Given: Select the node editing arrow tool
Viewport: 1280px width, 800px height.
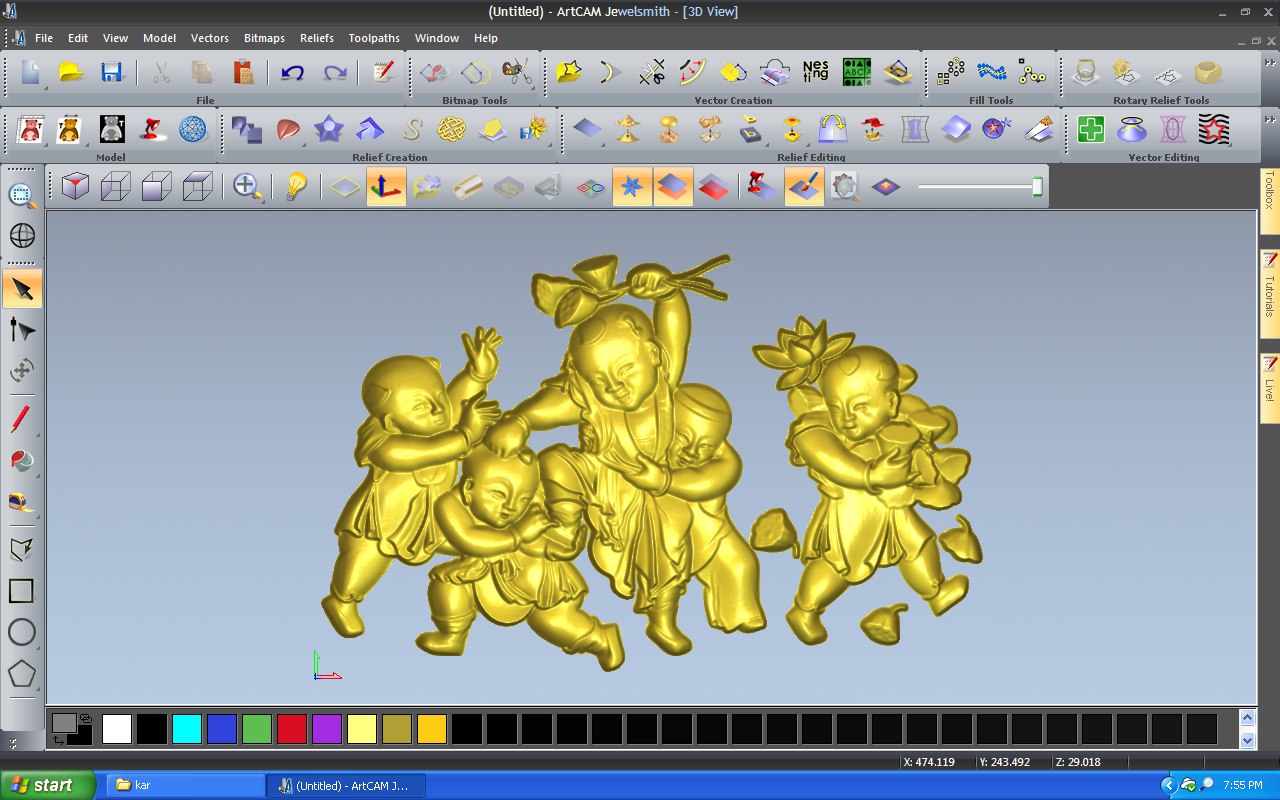Looking at the screenshot, I should click(x=22, y=330).
